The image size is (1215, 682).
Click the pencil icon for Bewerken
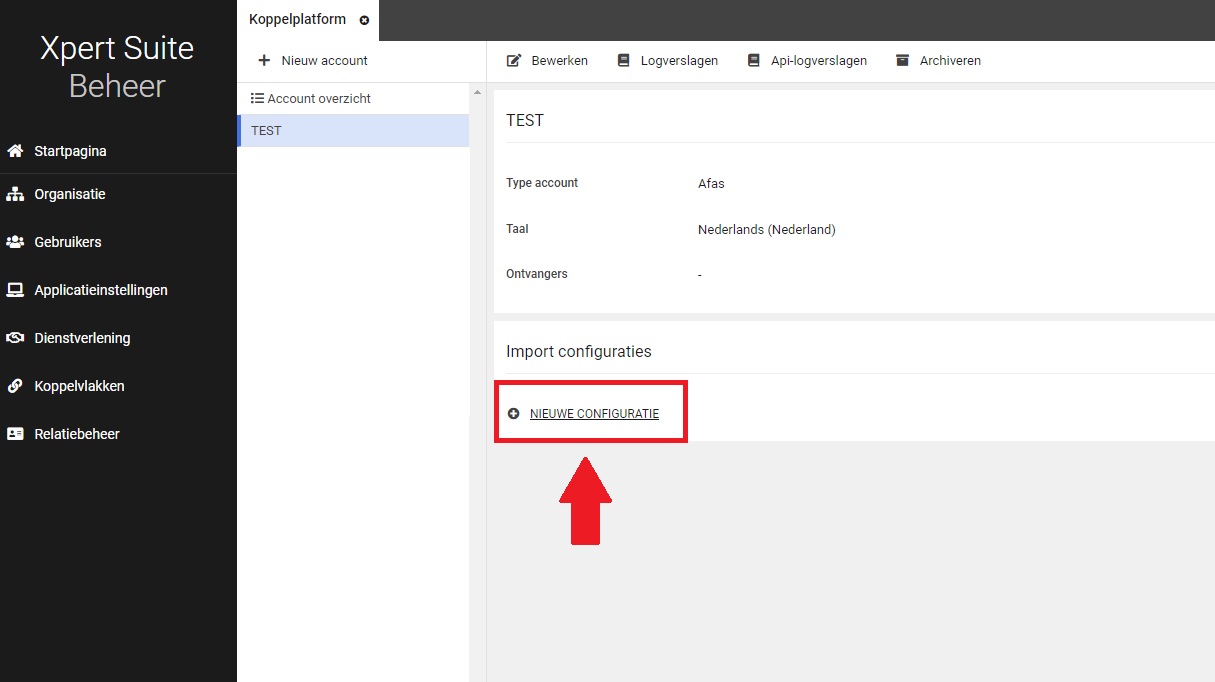[x=514, y=61]
